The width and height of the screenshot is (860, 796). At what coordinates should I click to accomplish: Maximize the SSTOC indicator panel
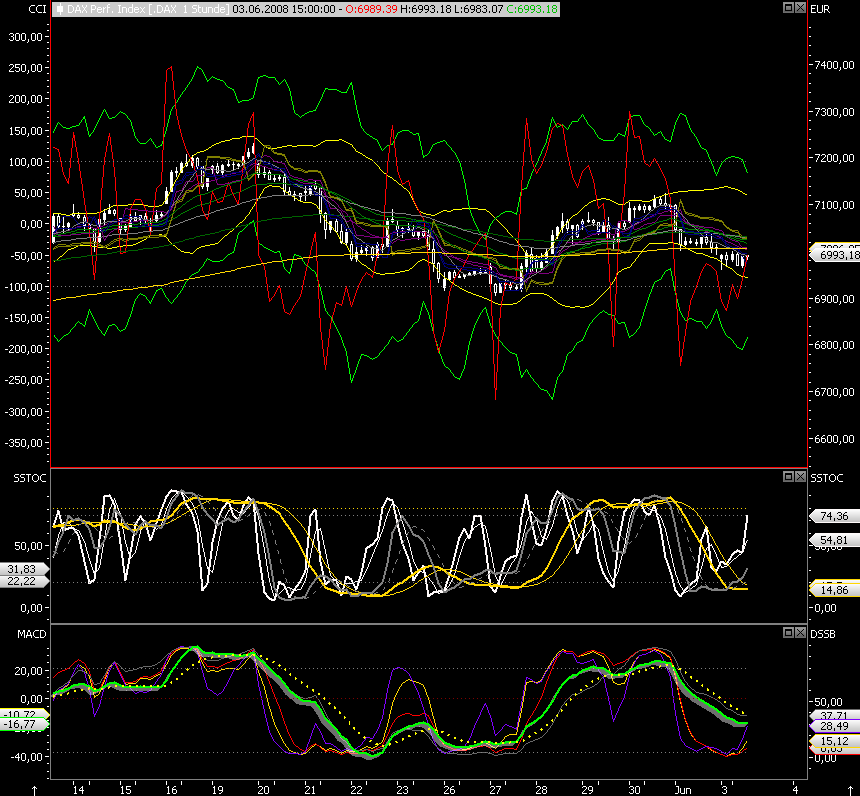tap(788, 476)
